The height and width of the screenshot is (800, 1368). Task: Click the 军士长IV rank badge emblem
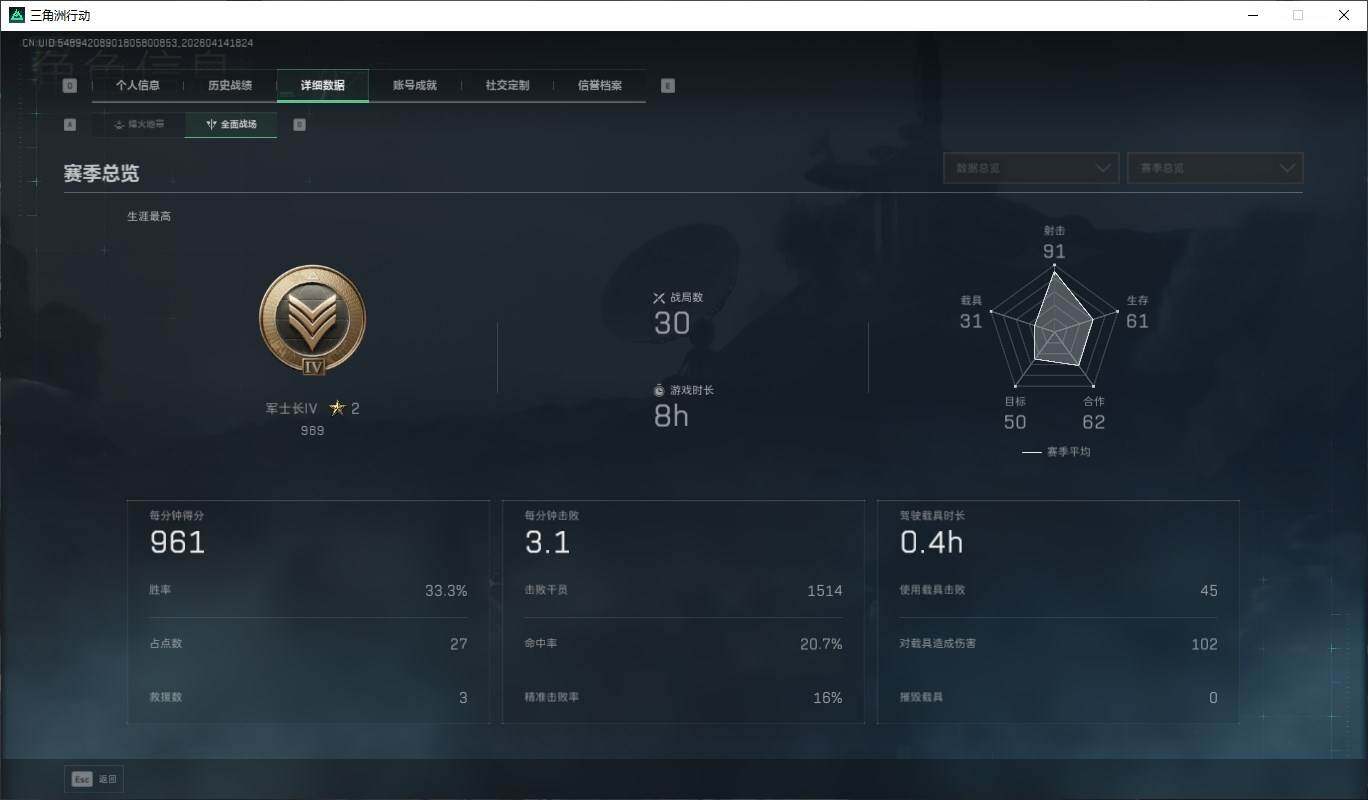point(312,320)
